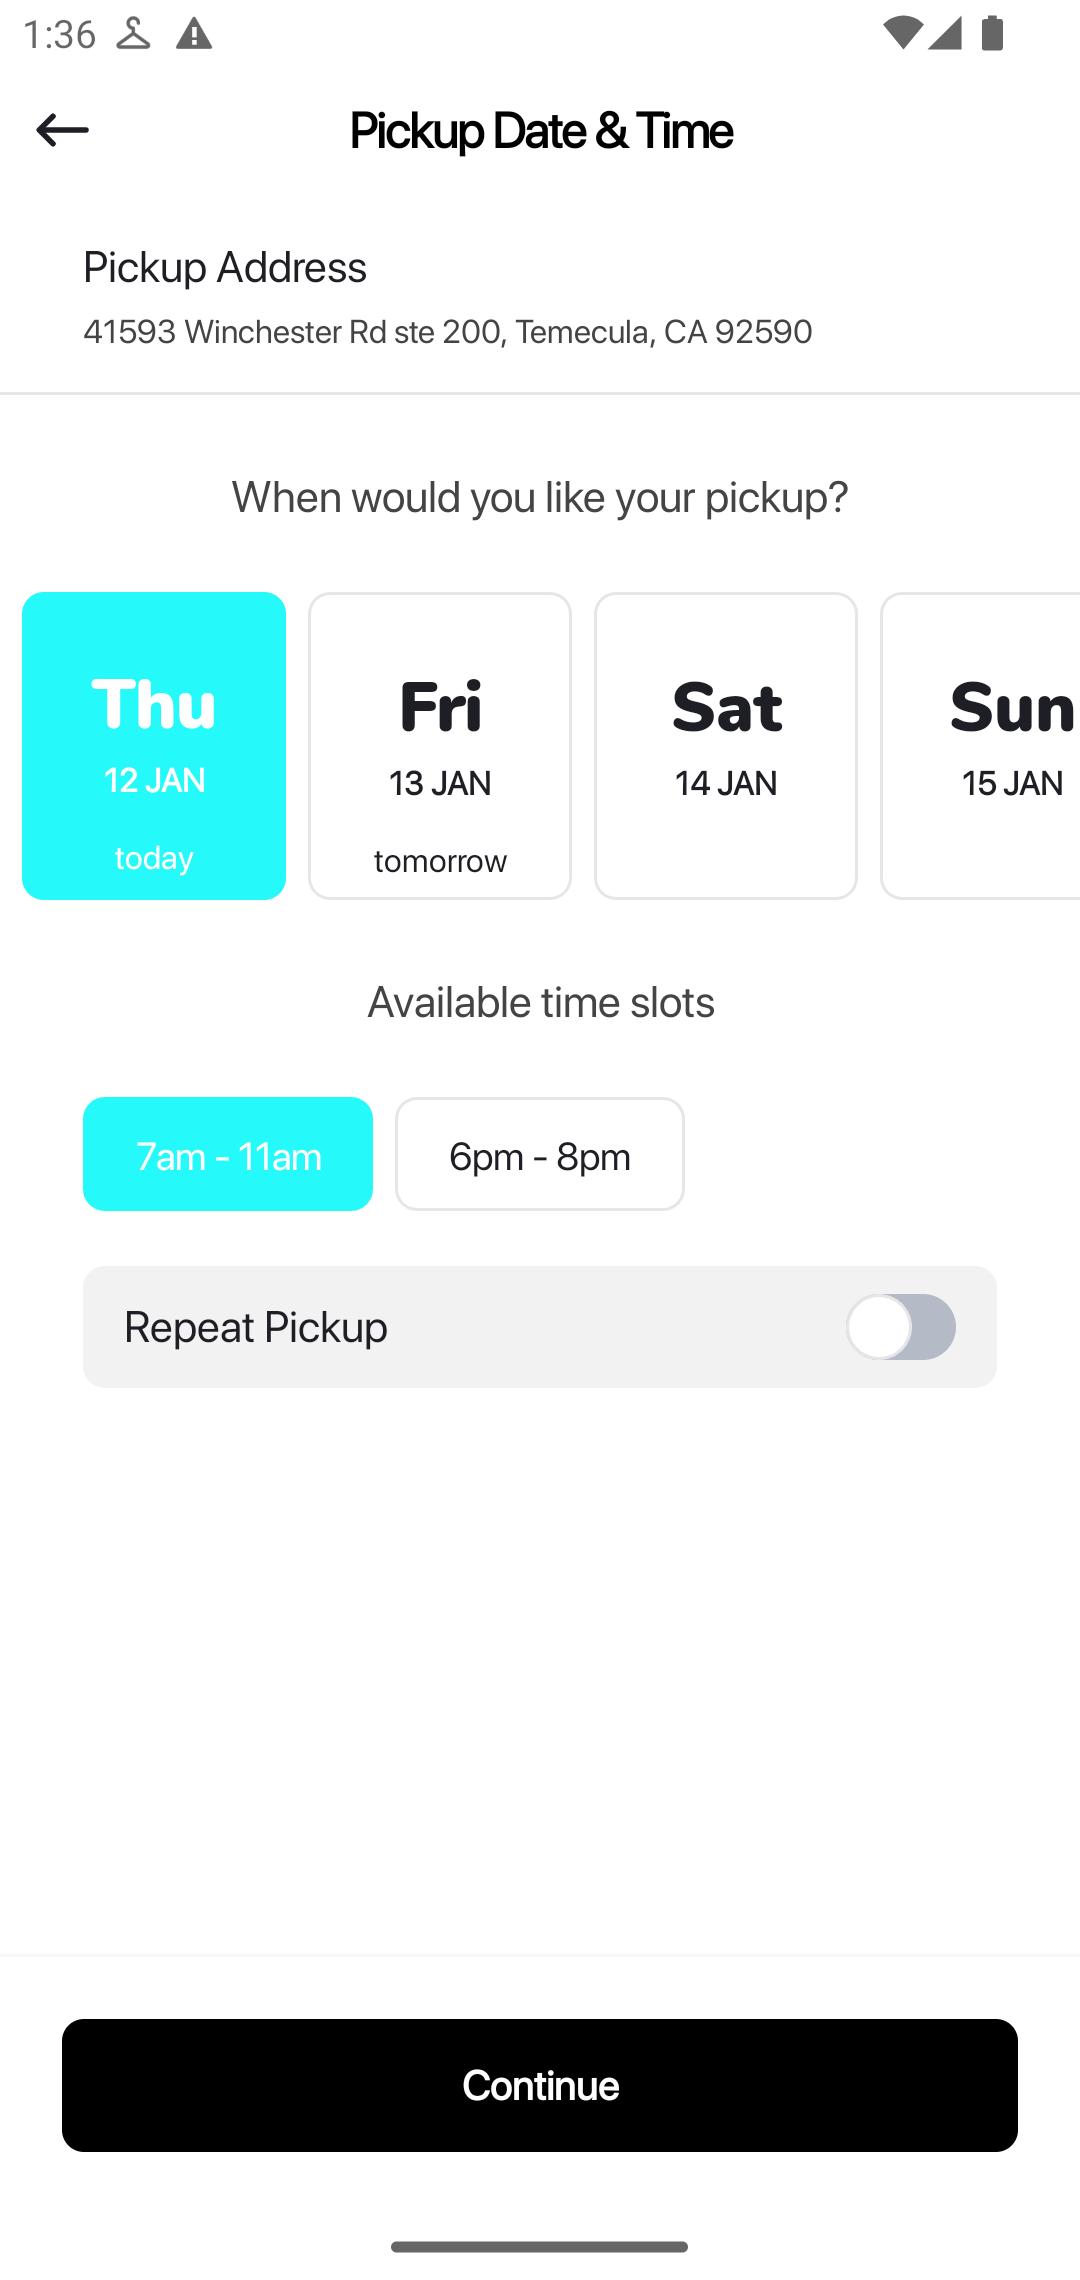Tap the 1:36 clock in status bar
This screenshot has height=2280, width=1080.
point(59,34)
